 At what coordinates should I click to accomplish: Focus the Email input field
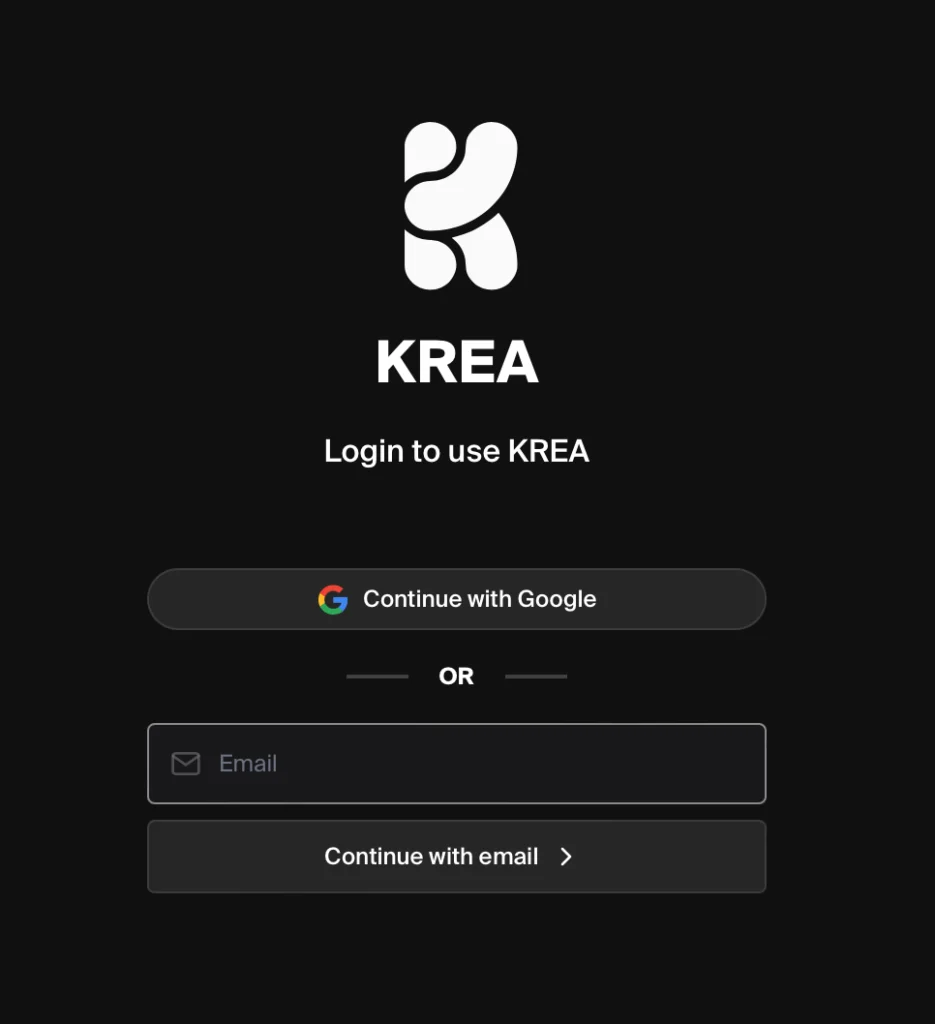tap(456, 763)
